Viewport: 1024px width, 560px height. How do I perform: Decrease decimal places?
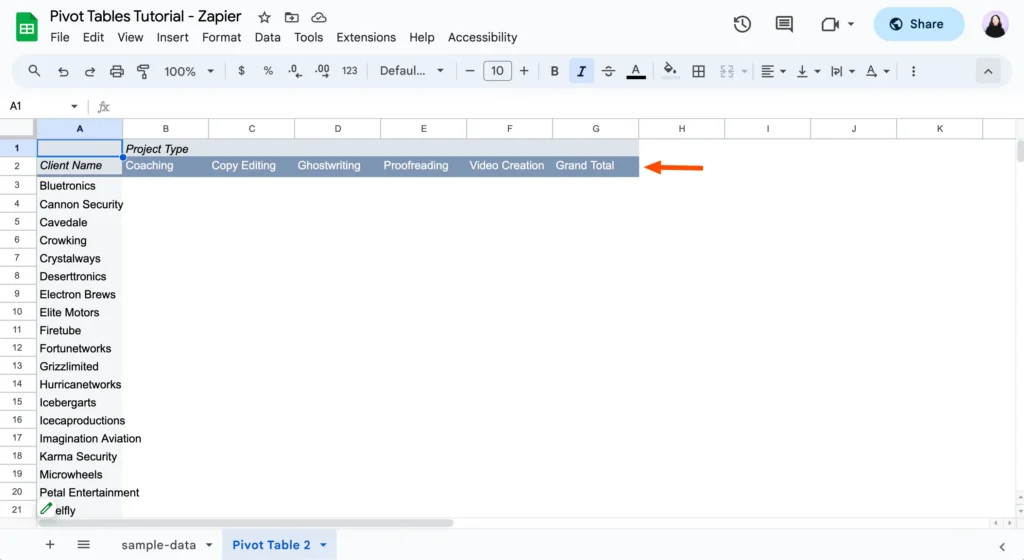point(295,70)
